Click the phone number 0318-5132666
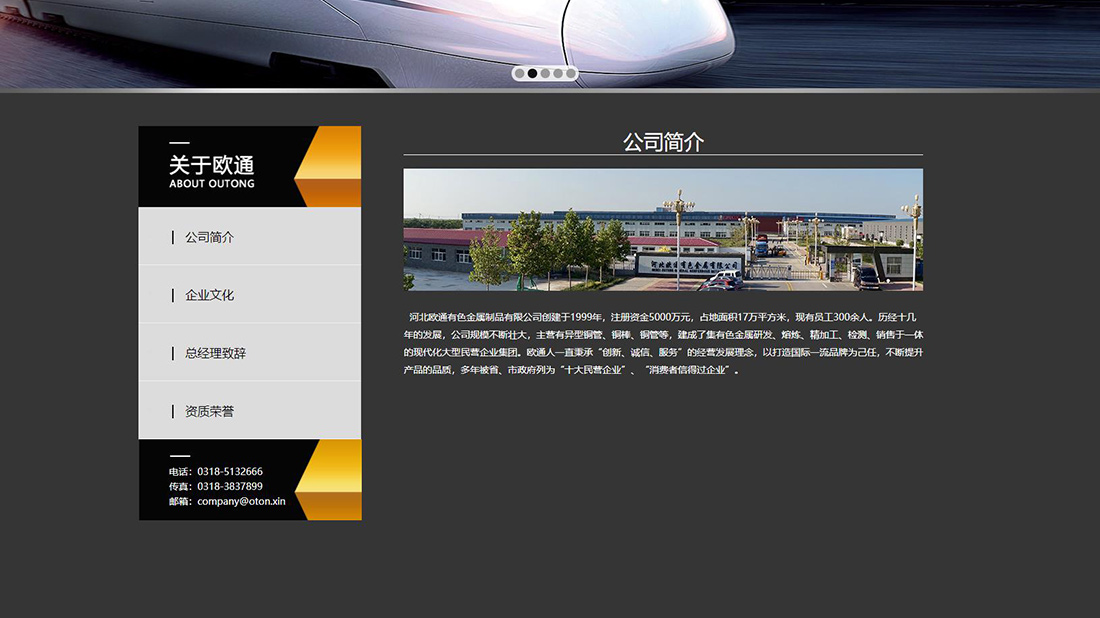 tap(230, 471)
